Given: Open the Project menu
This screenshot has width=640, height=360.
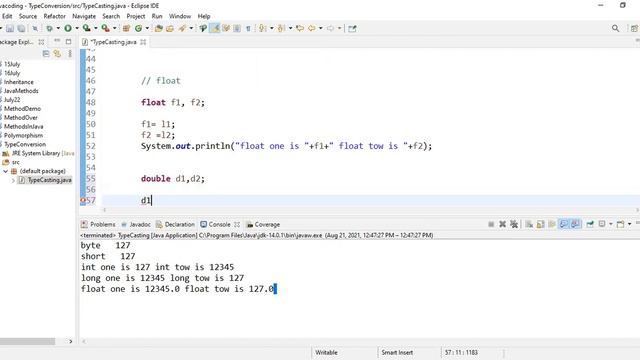Looking at the screenshot, I should (x=136, y=16).
